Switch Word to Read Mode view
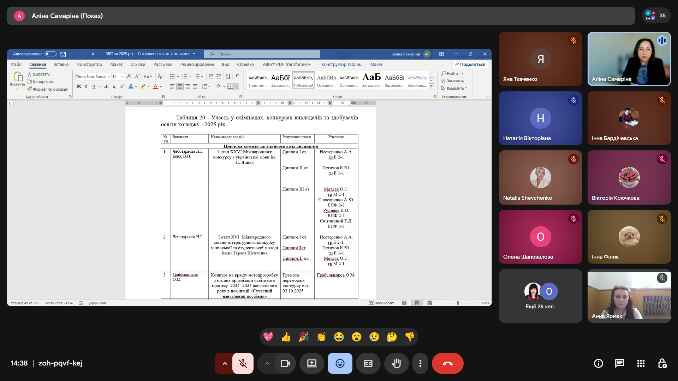The width and height of the screenshot is (678, 381). coord(404,303)
